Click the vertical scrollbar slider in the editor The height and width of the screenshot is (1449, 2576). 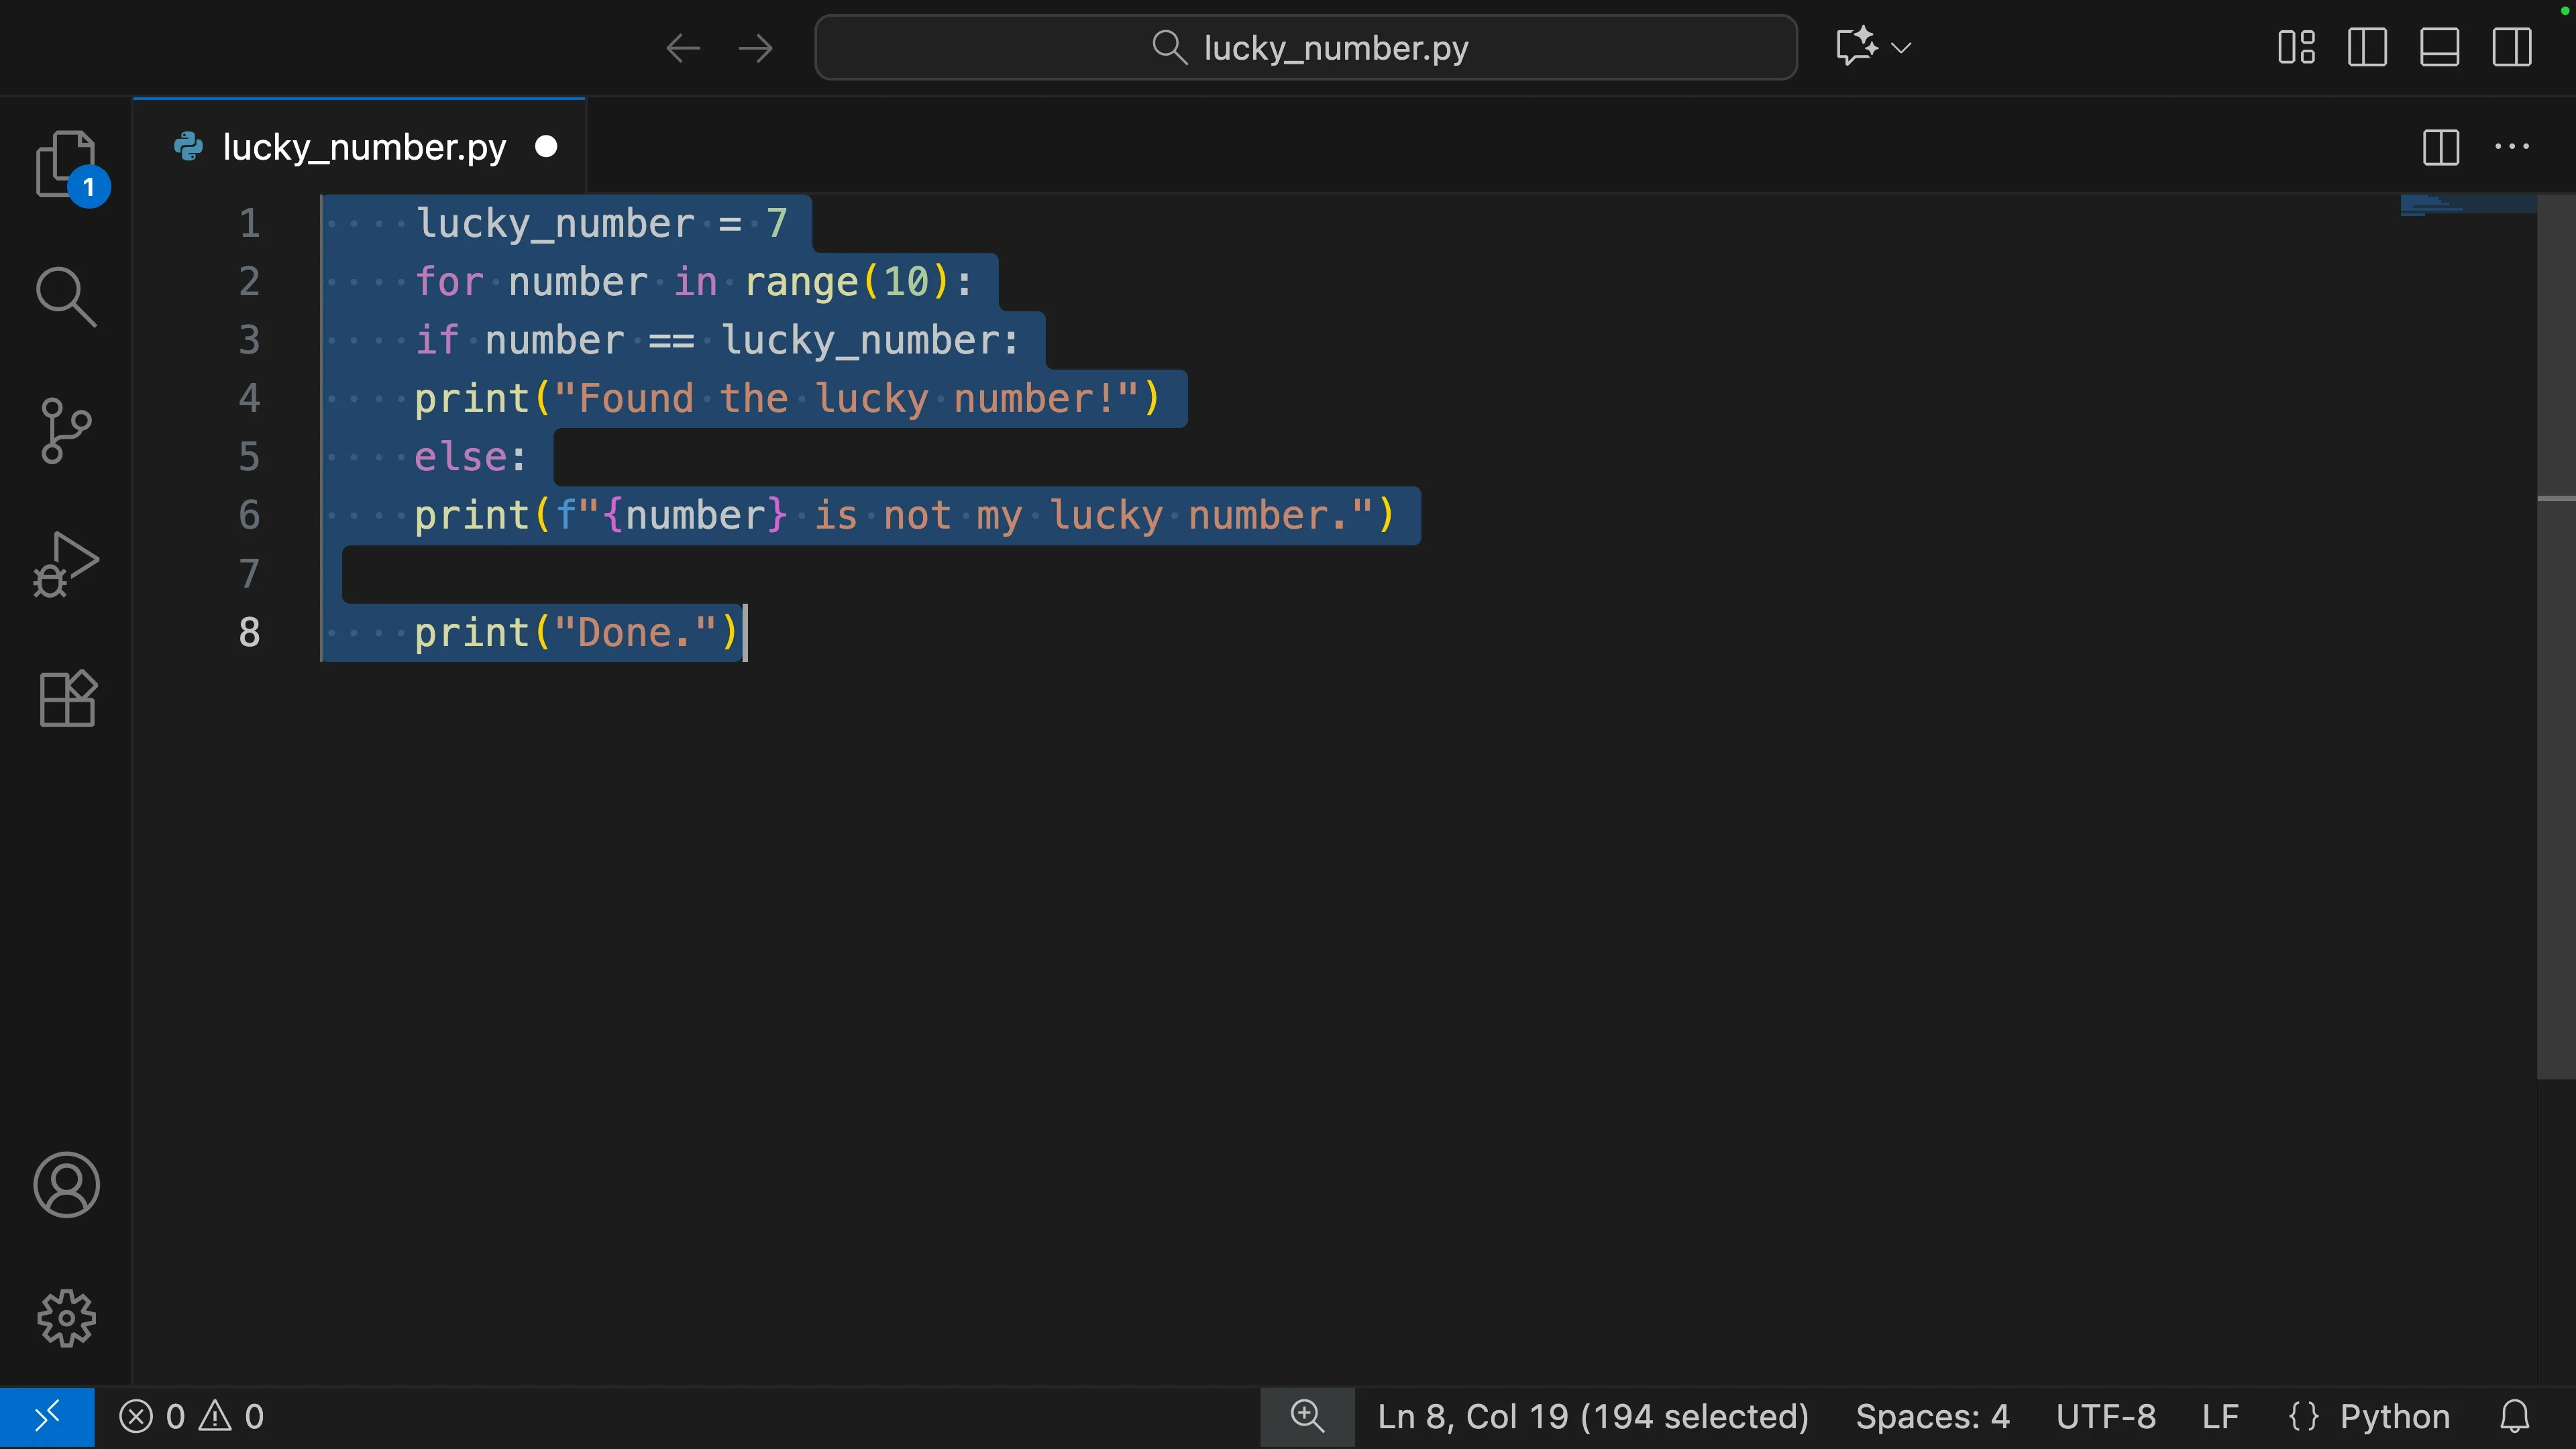pyautogui.click(x=2555, y=640)
